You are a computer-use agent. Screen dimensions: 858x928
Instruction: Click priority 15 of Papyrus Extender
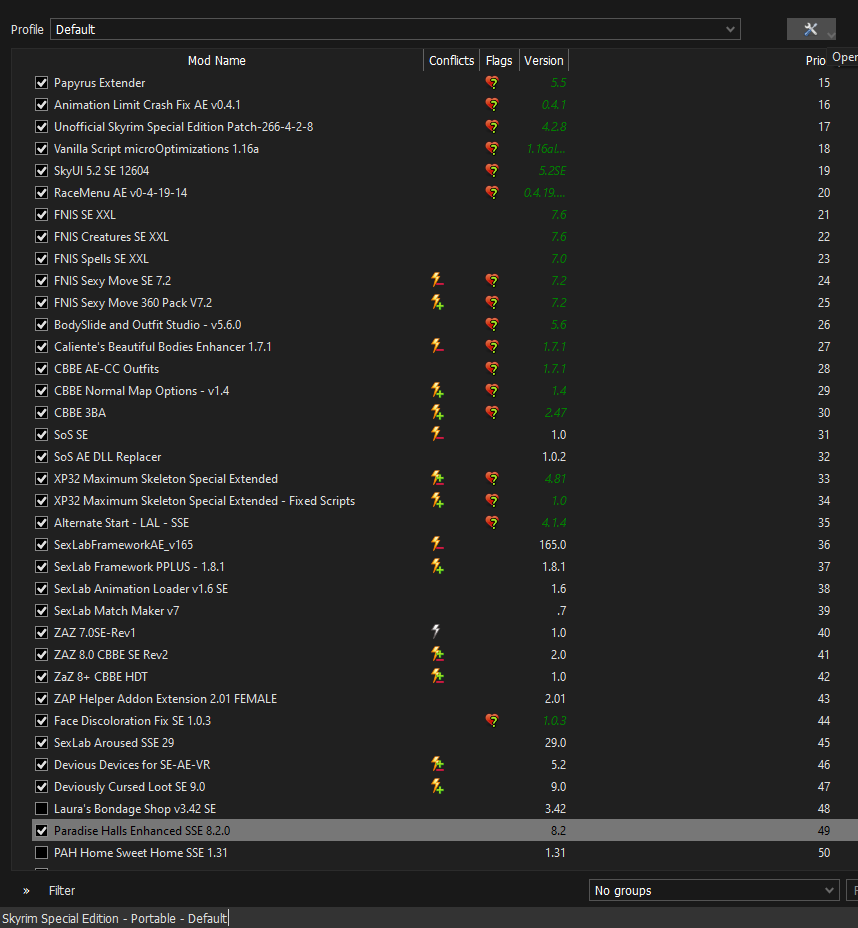824,83
